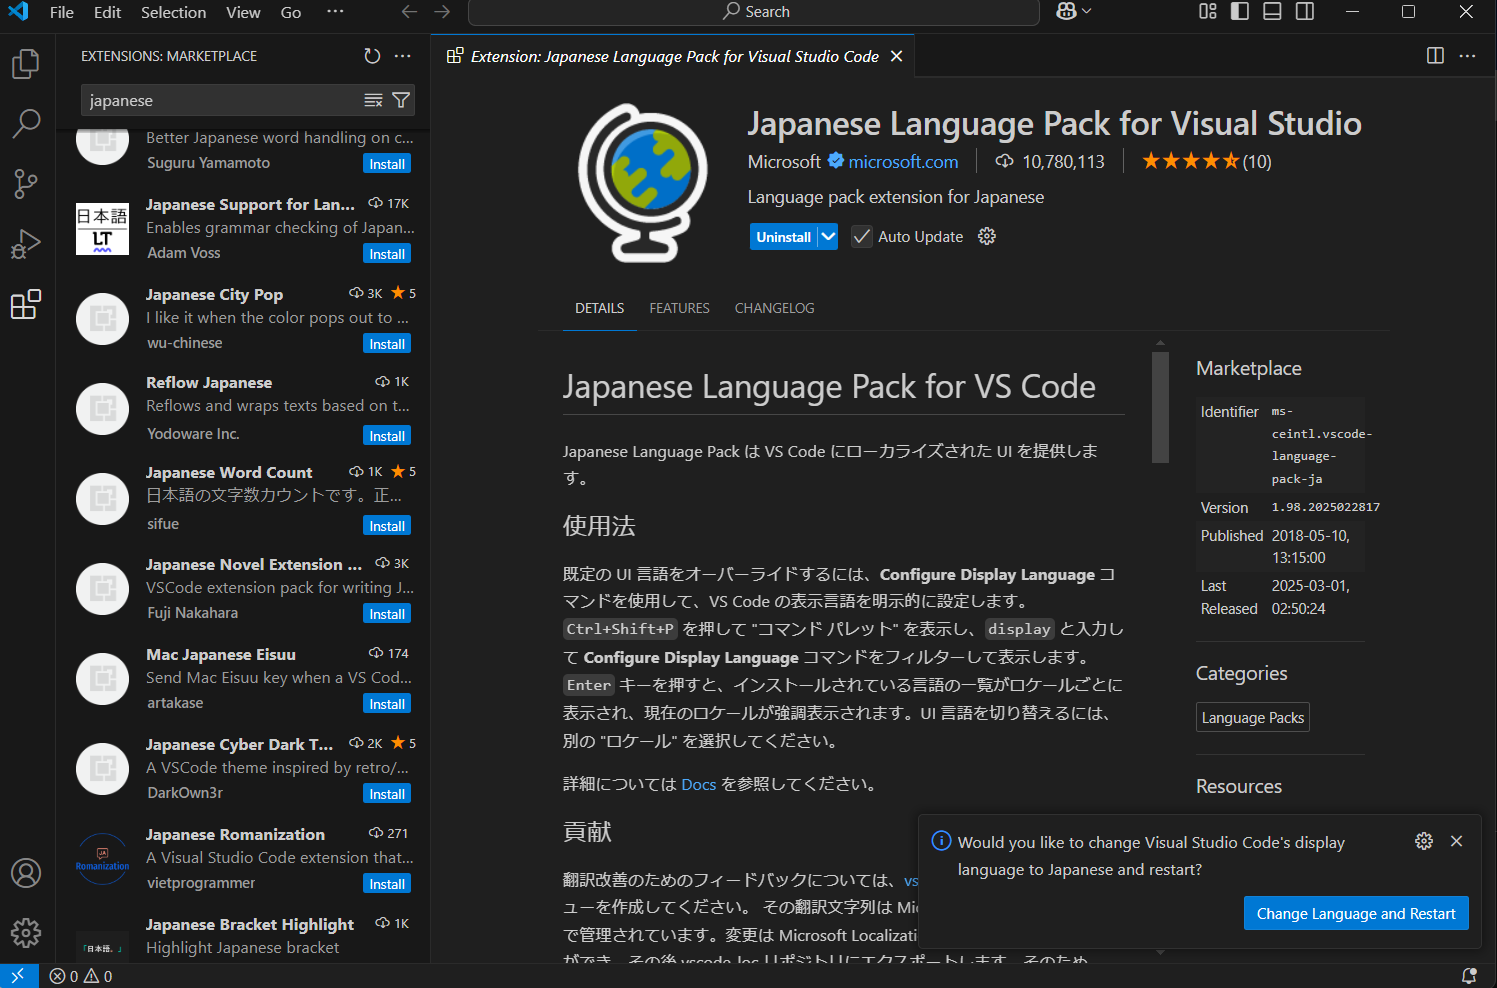Open the Search view in activity bar
The height and width of the screenshot is (988, 1497).
pyautogui.click(x=26, y=124)
